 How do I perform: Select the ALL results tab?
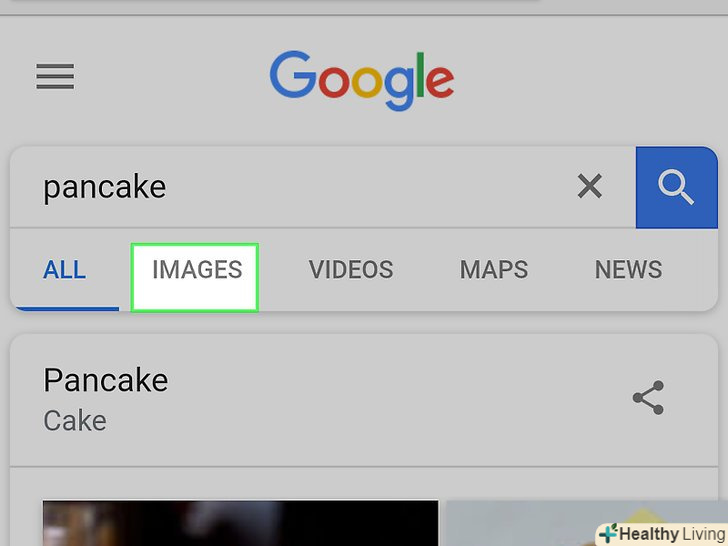[x=64, y=270]
